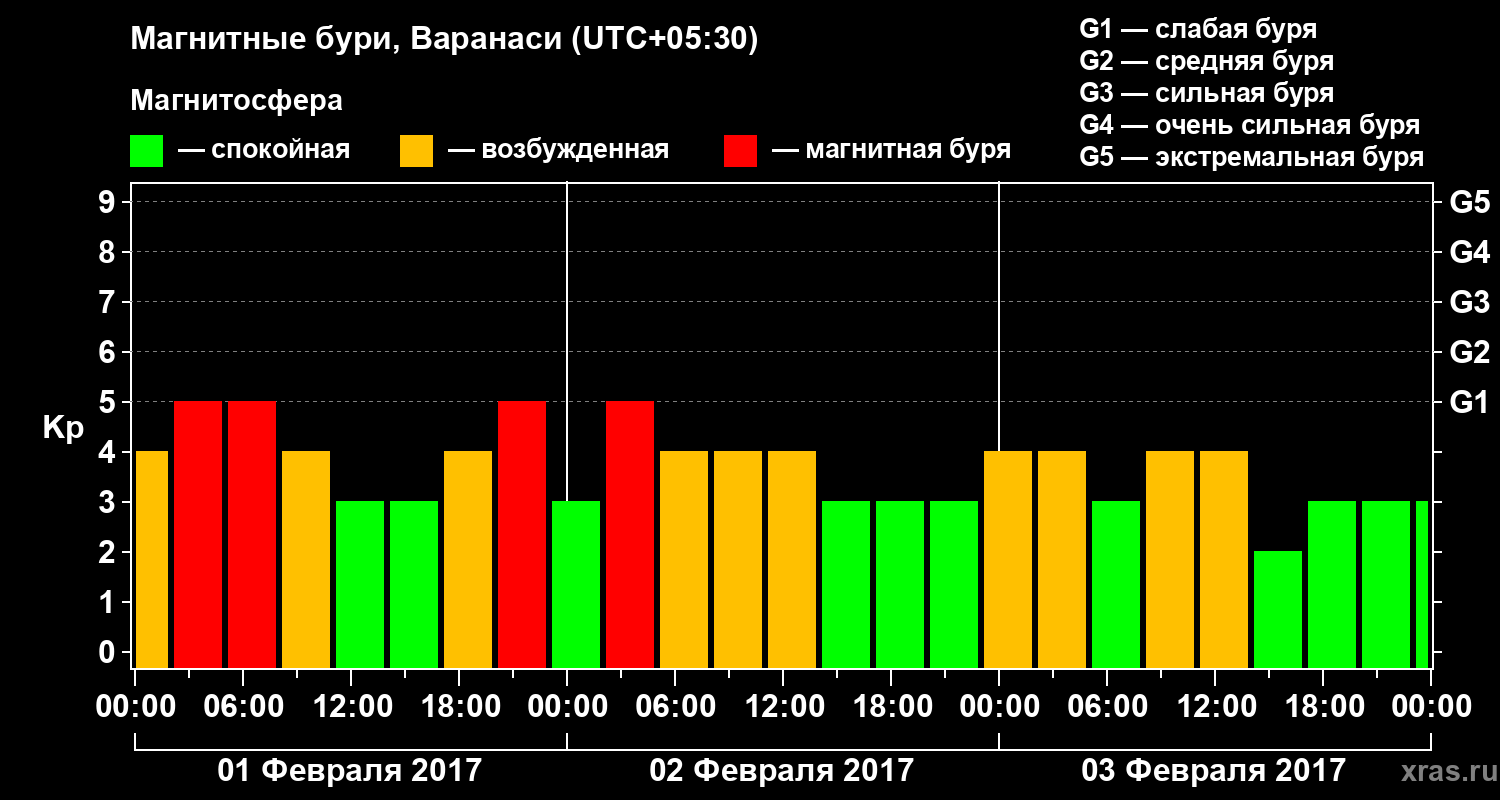This screenshot has width=1500, height=800.
Task: Click the 'Kp' axis label
Action: [63, 427]
